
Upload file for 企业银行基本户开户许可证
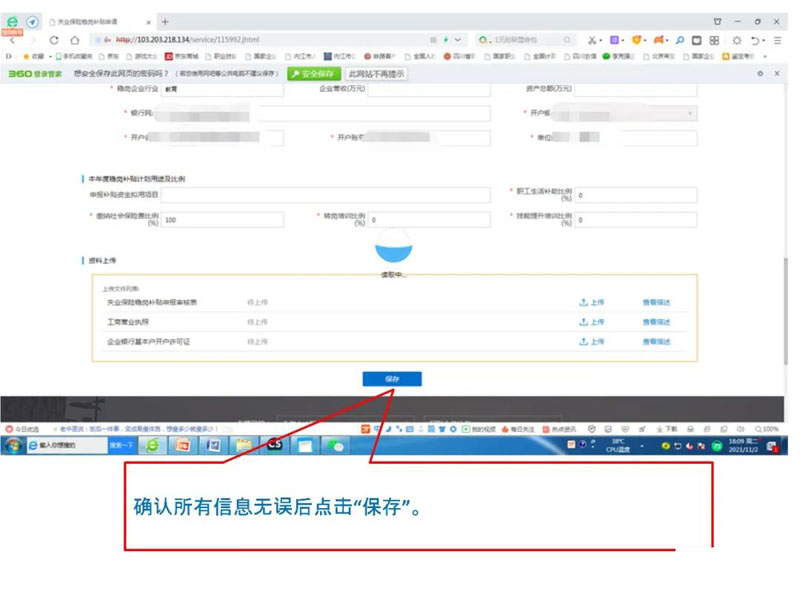coord(591,342)
